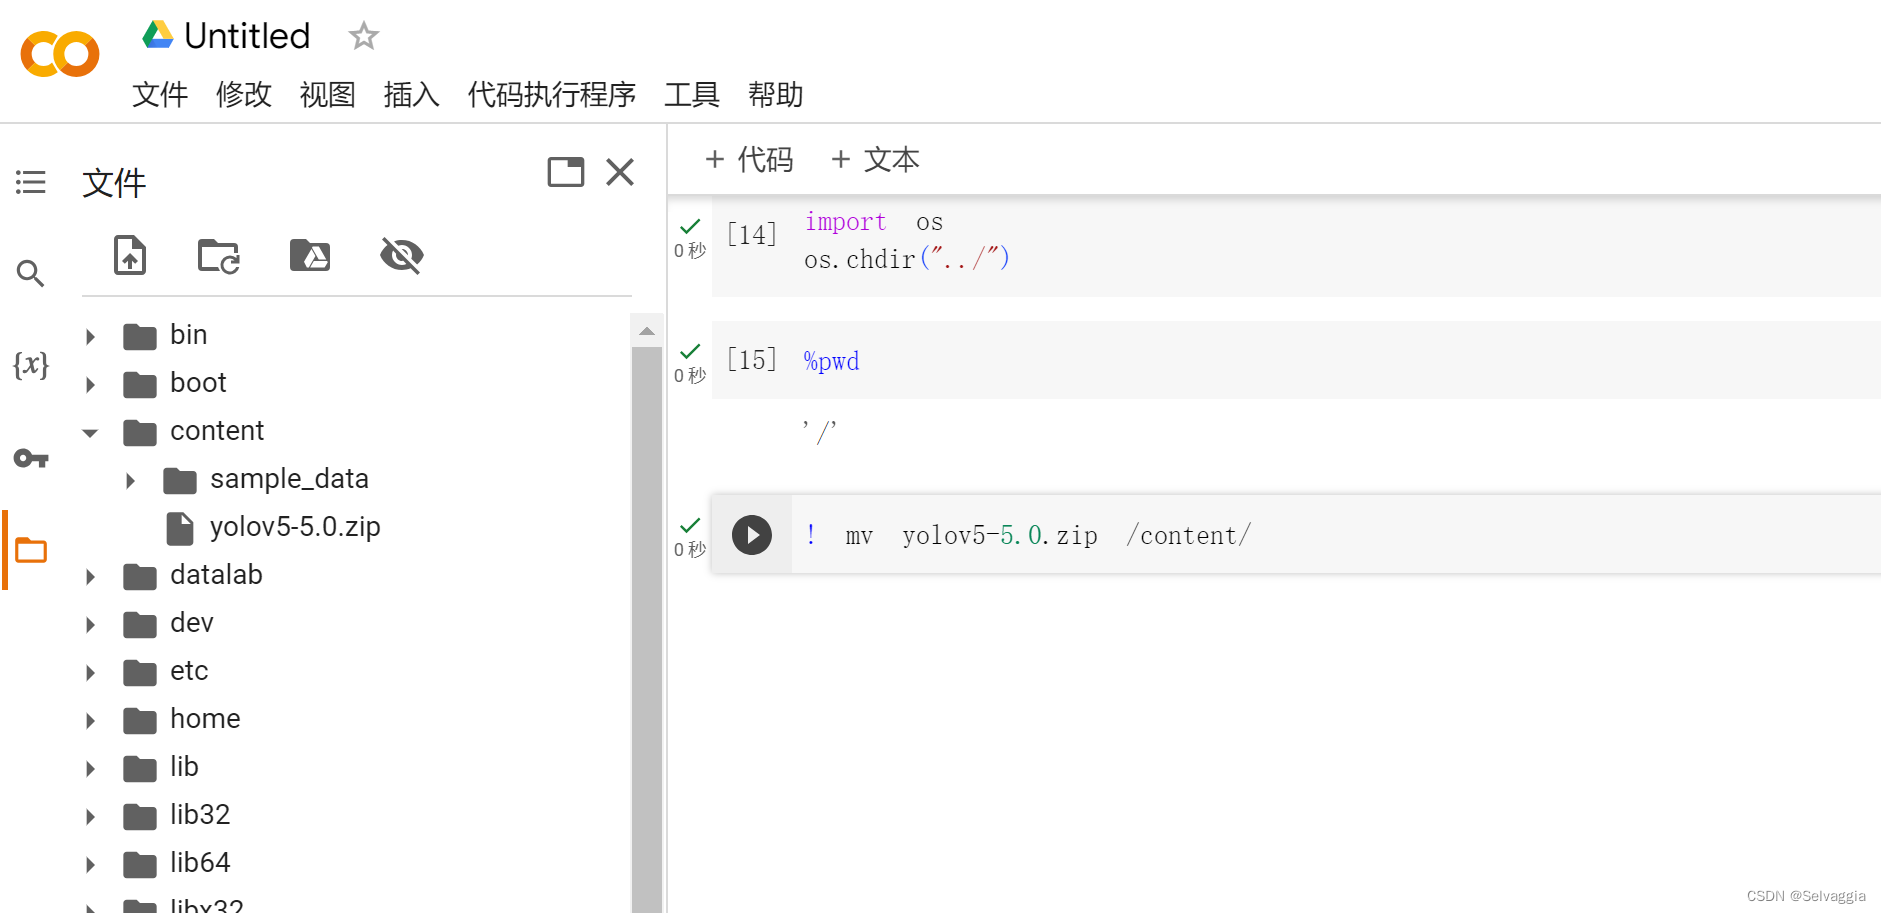Click the Google Drive icon beside Untitled
The height and width of the screenshot is (913, 1881).
157,35
